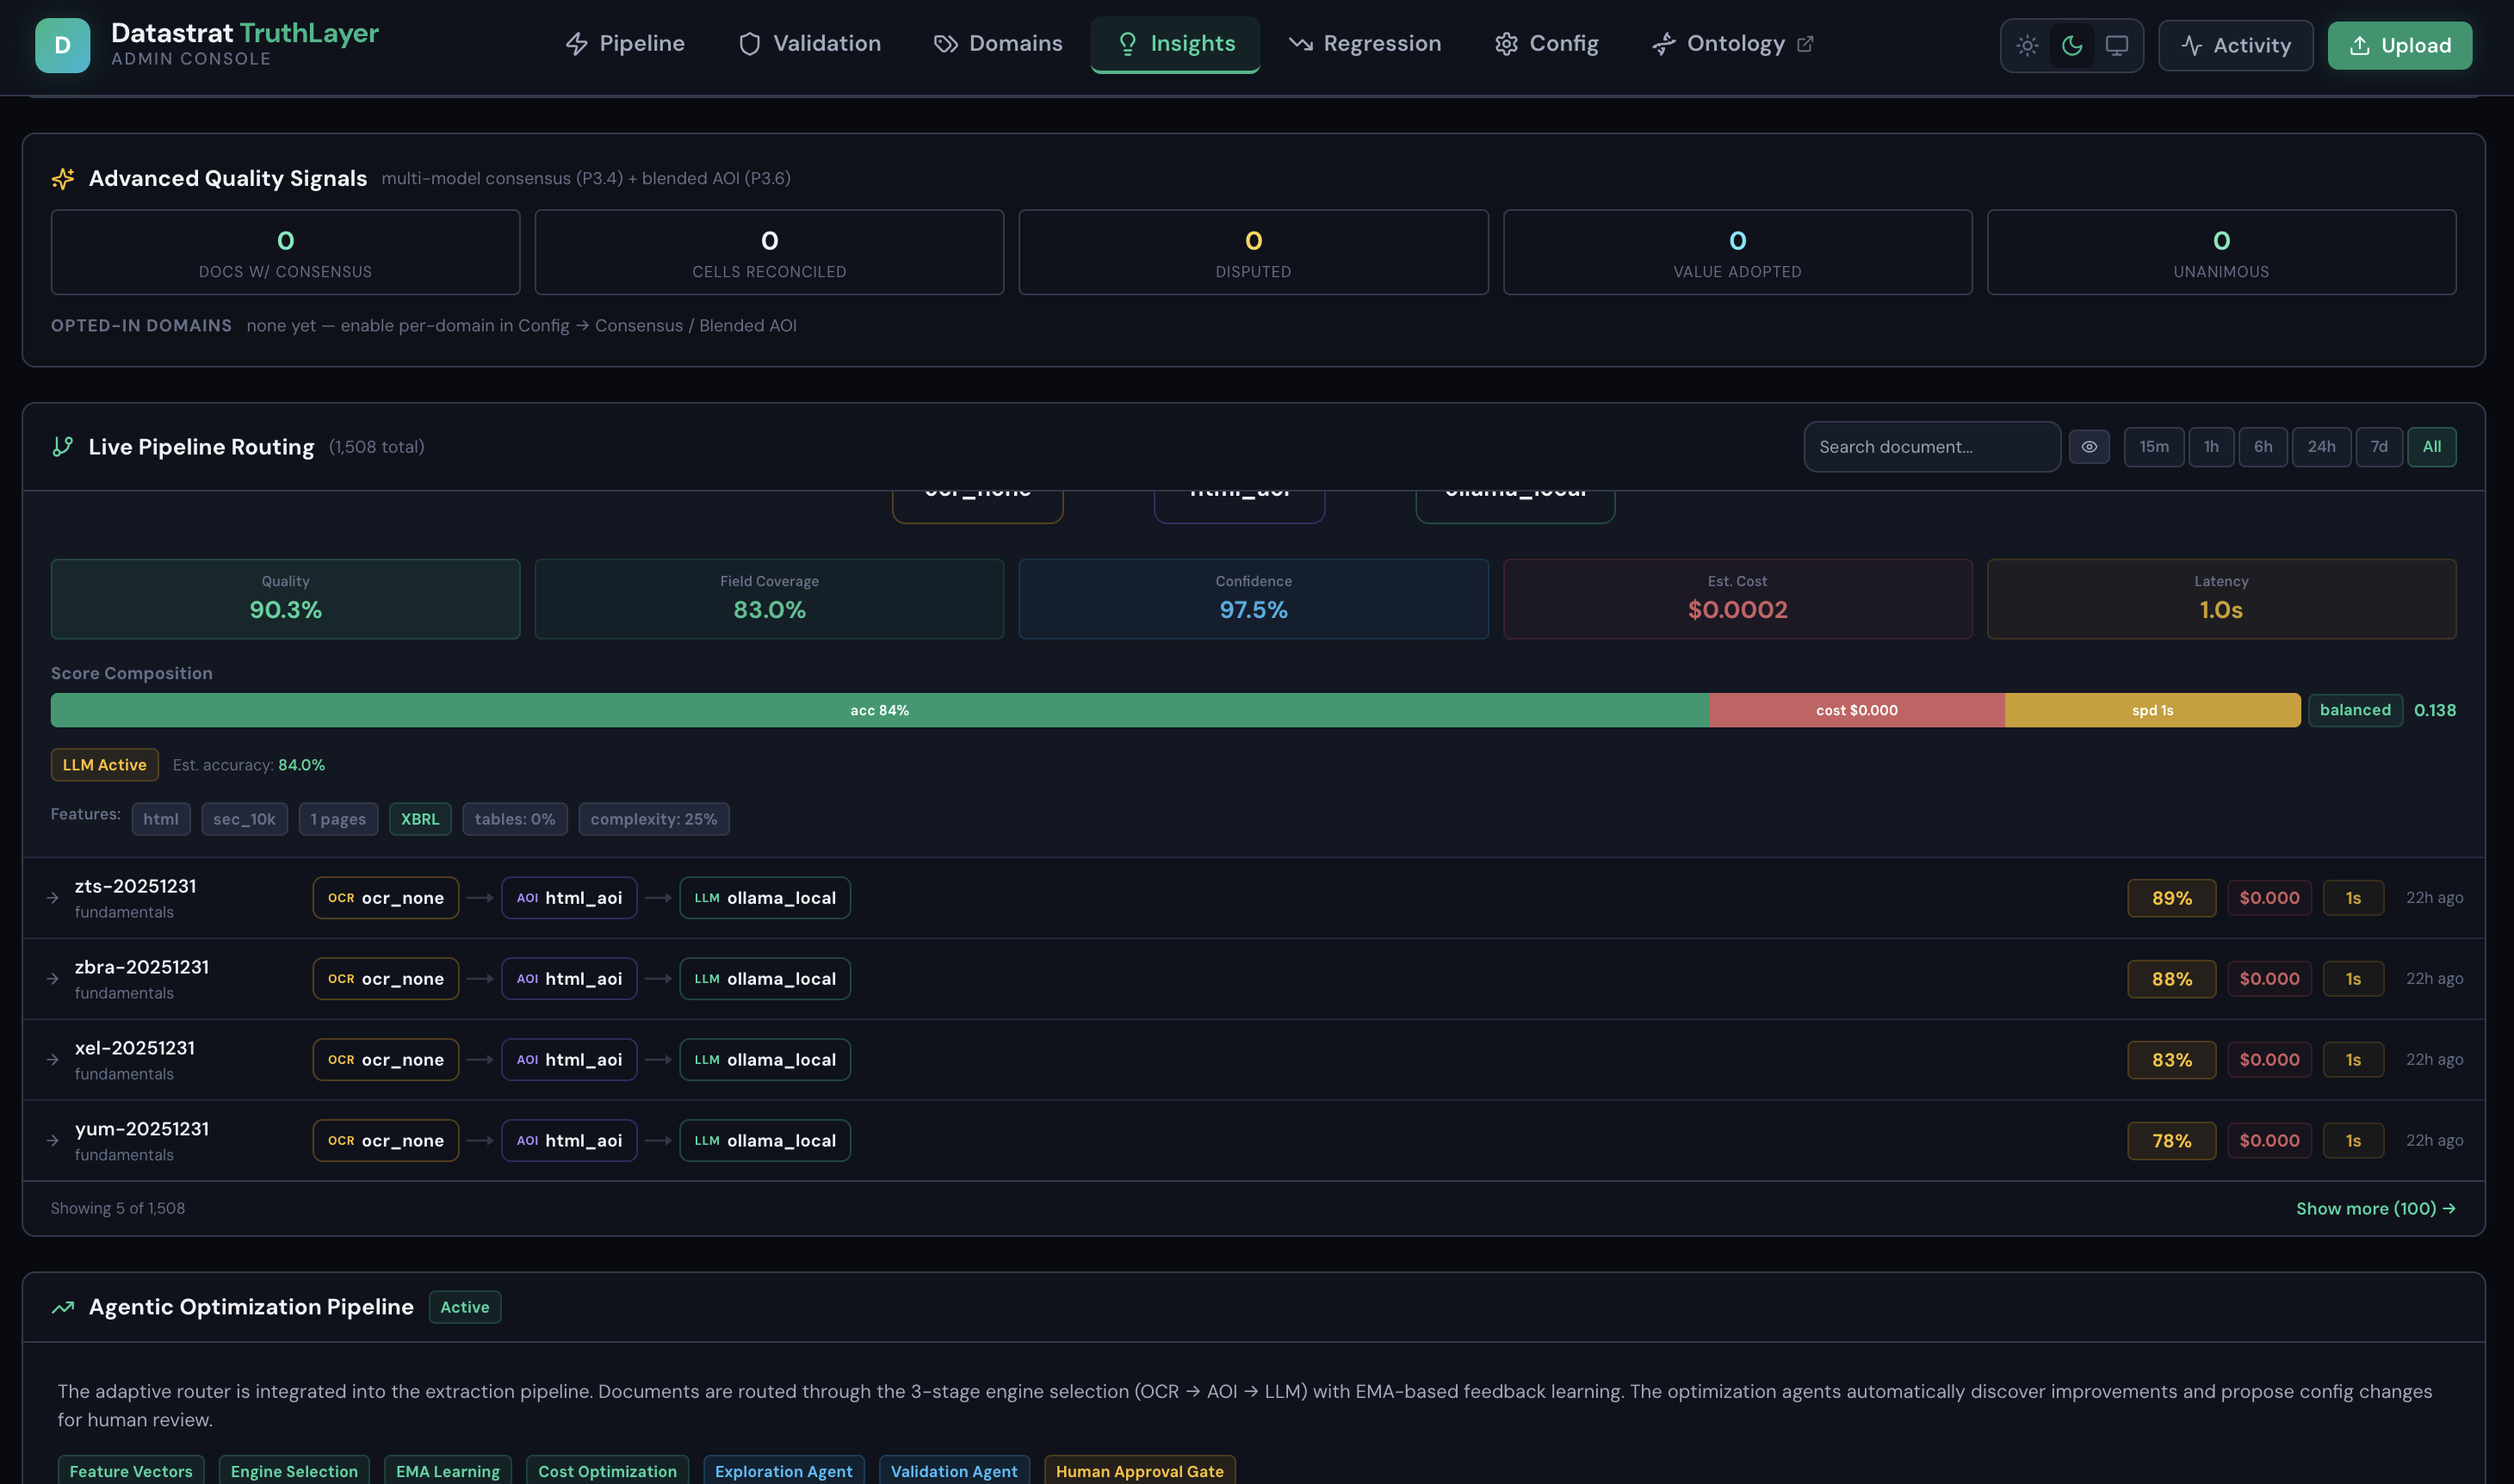2514x1484 pixels.
Task: Click the sec_10k feature tag
Action: [x=244, y=819]
